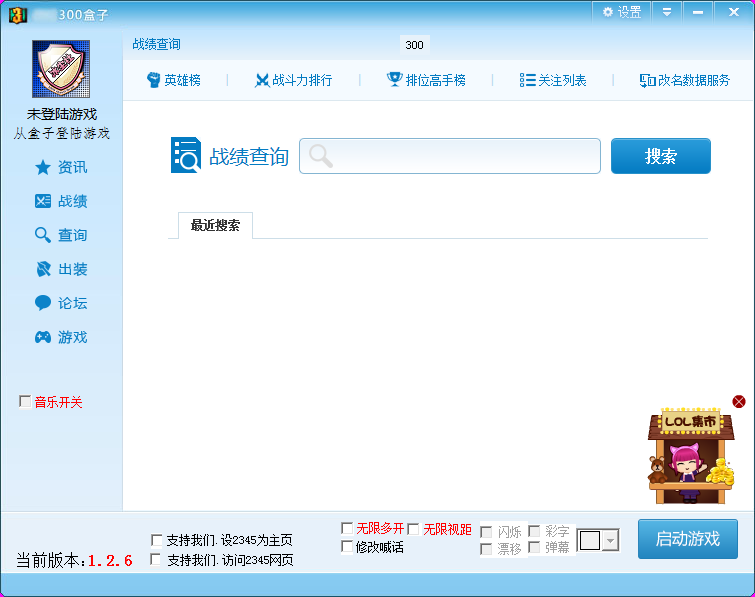Open 资讯 news from the sidebar
The height and width of the screenshot is (597, 755).
(61, 168)
